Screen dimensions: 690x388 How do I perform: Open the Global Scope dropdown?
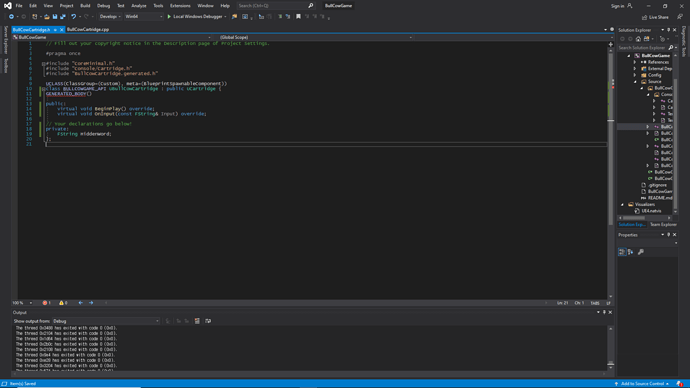coord(316,37)
